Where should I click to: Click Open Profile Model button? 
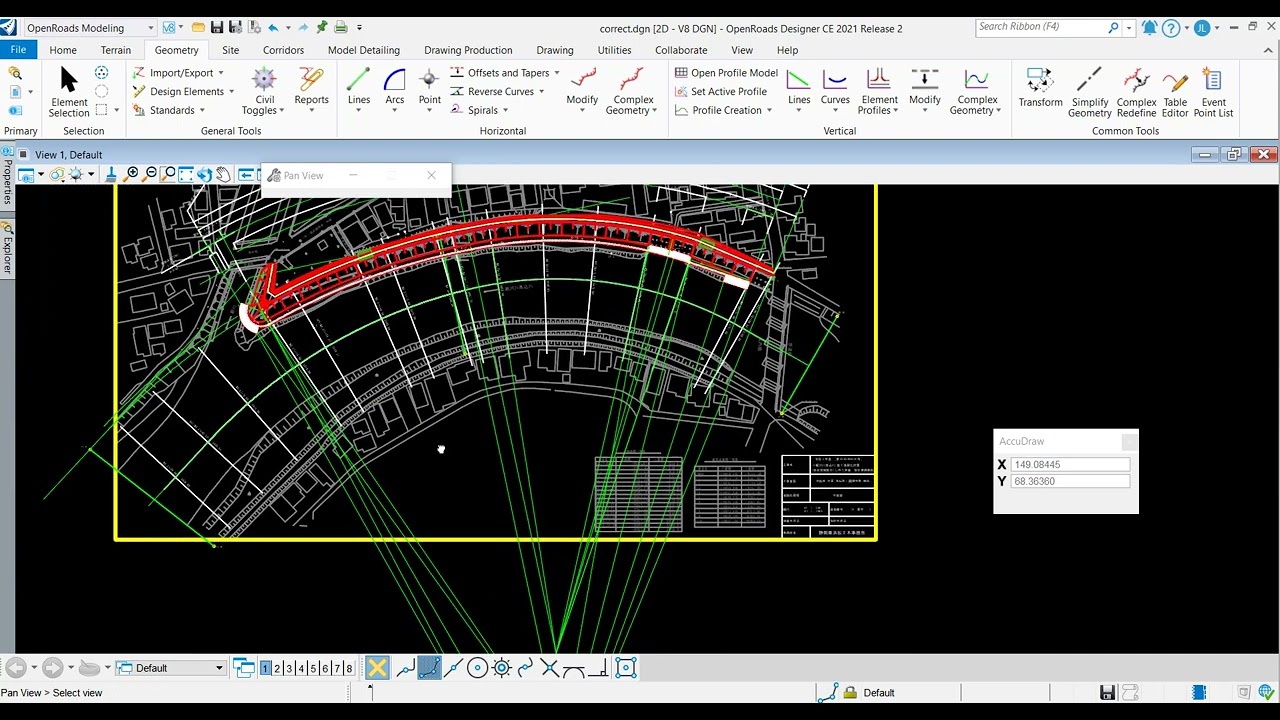pos(726,73)
